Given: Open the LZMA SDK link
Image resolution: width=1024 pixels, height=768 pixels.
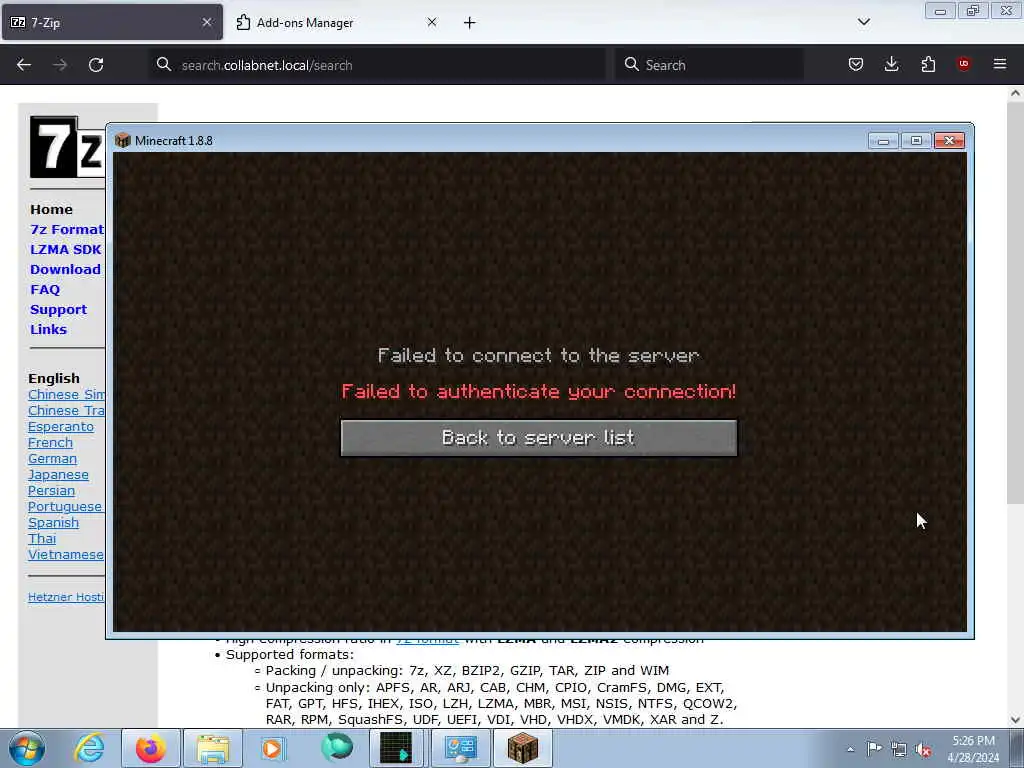Looking at the screenshot, I should [x=65, y=249].
